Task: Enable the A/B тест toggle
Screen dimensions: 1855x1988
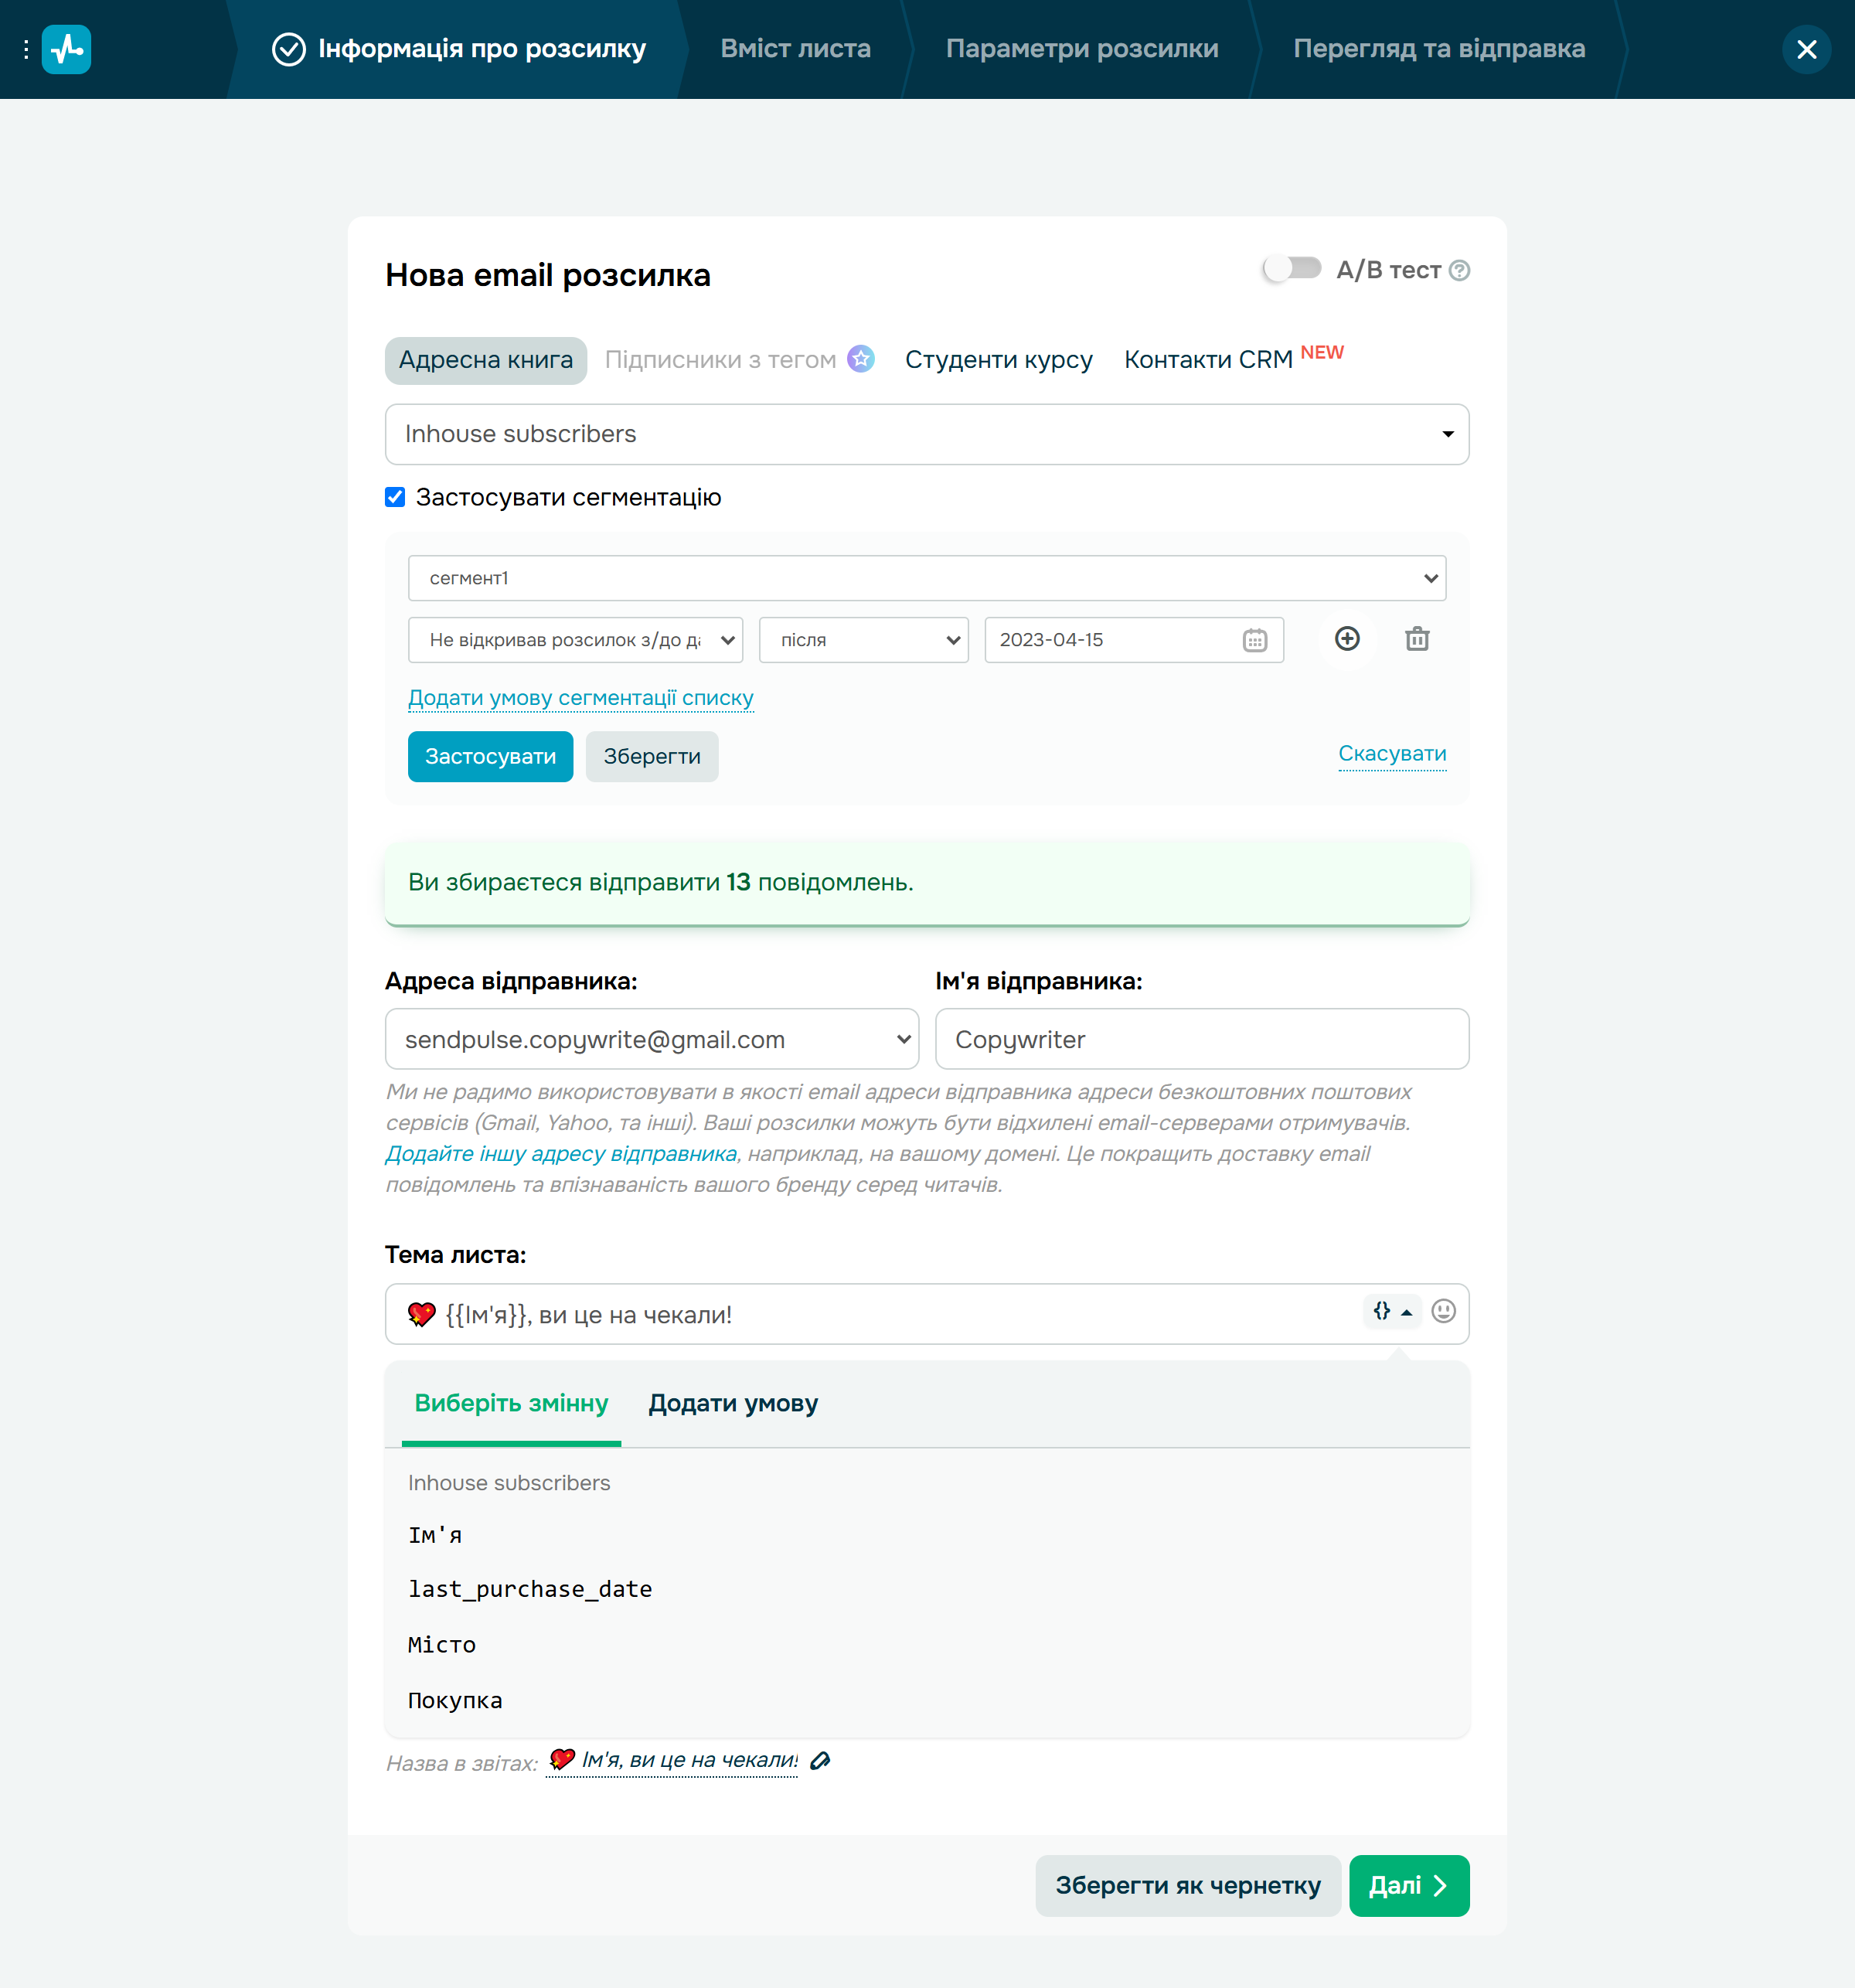Action: coord(1292,268)
